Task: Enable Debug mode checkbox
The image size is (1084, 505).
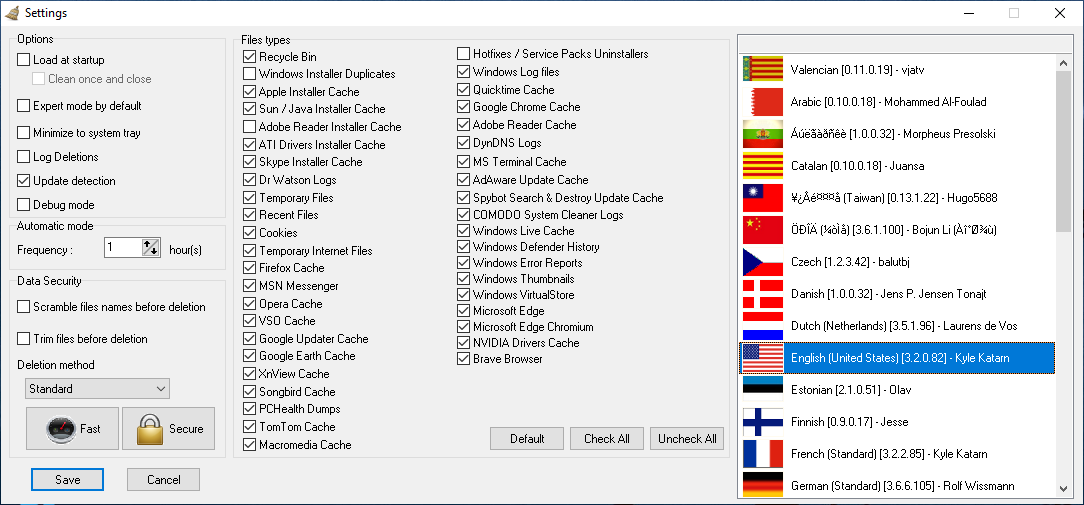Action: (24, 205)
